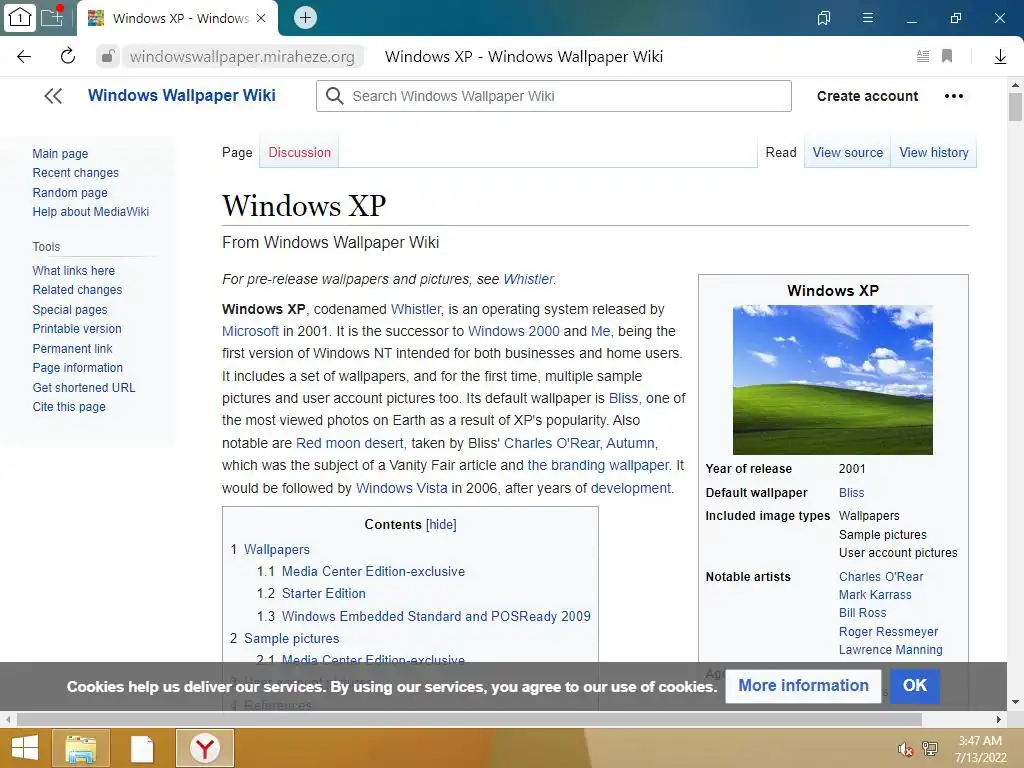The image size is (1024, 768).
Task: Switch to the Discussion tab
Action: click(299, 152)
